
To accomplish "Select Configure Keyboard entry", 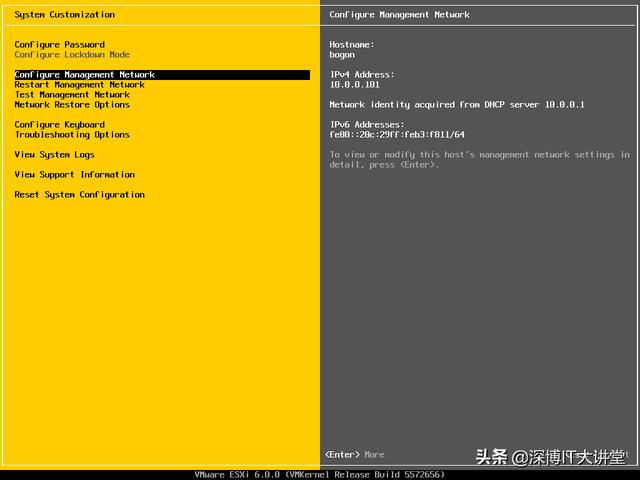I will point(60,124).
